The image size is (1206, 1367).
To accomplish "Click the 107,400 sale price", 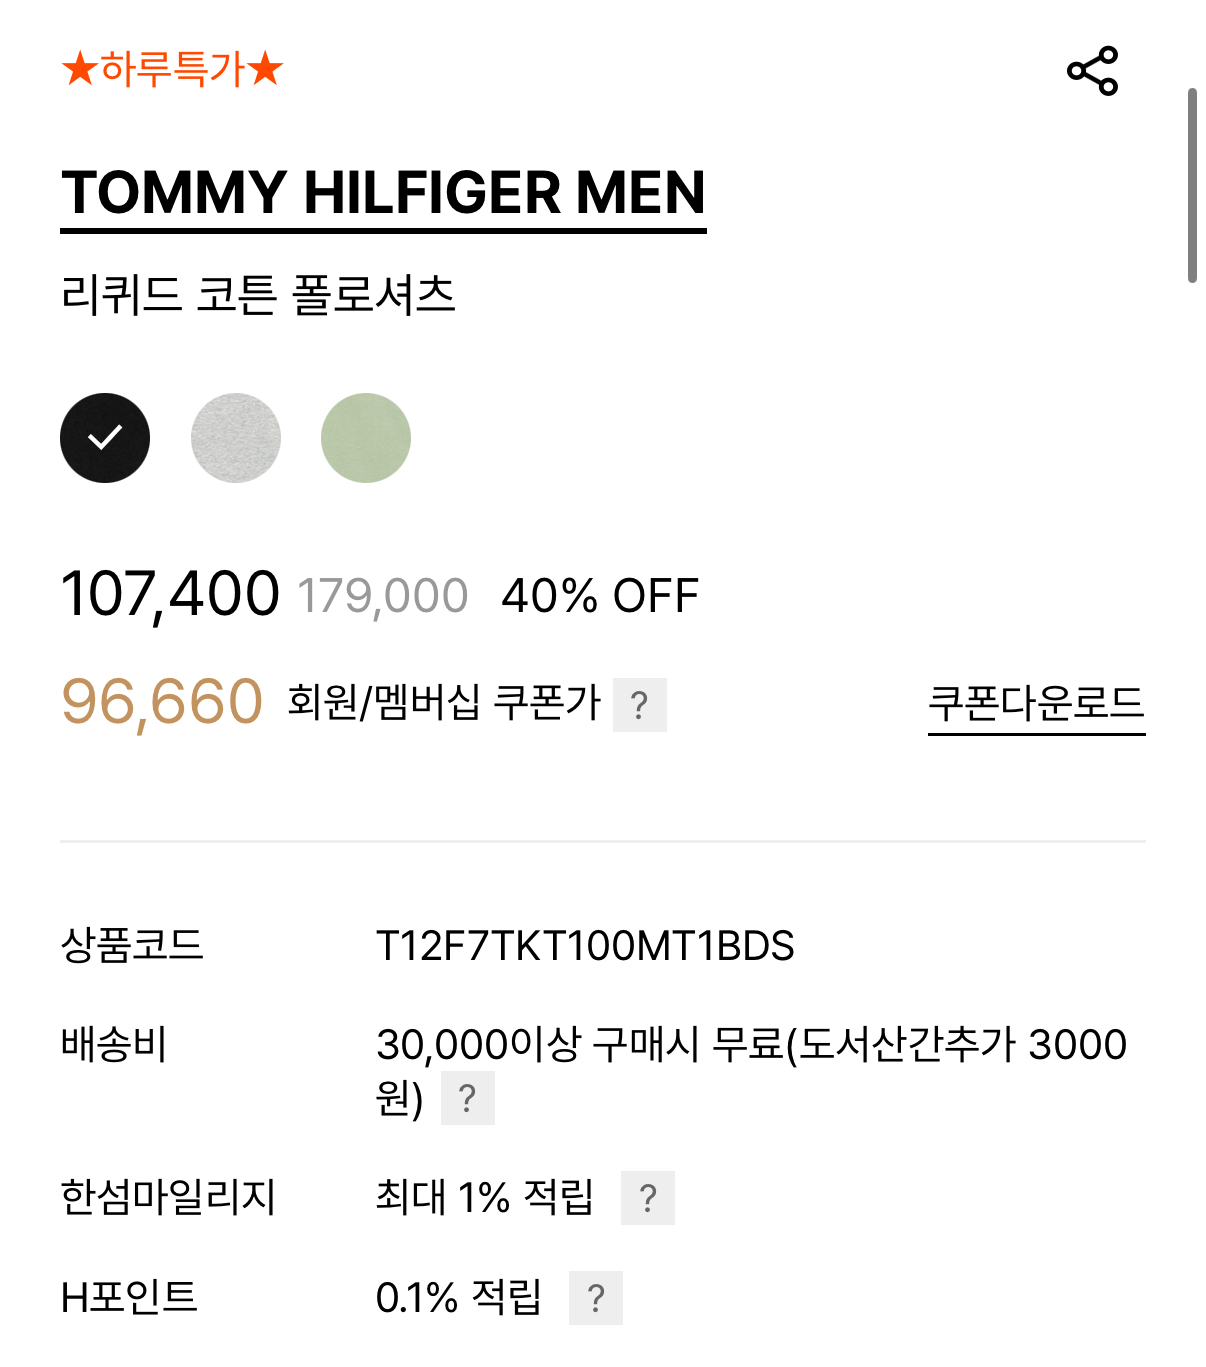I will [x=170, y=594].
